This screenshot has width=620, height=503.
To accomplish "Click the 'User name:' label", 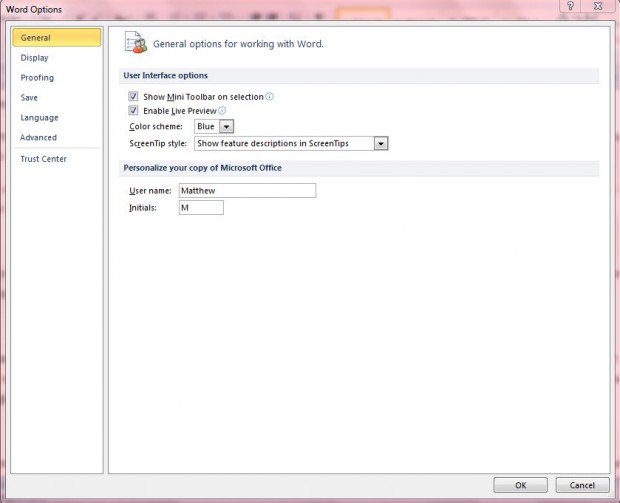I will [x=150, y=191].
